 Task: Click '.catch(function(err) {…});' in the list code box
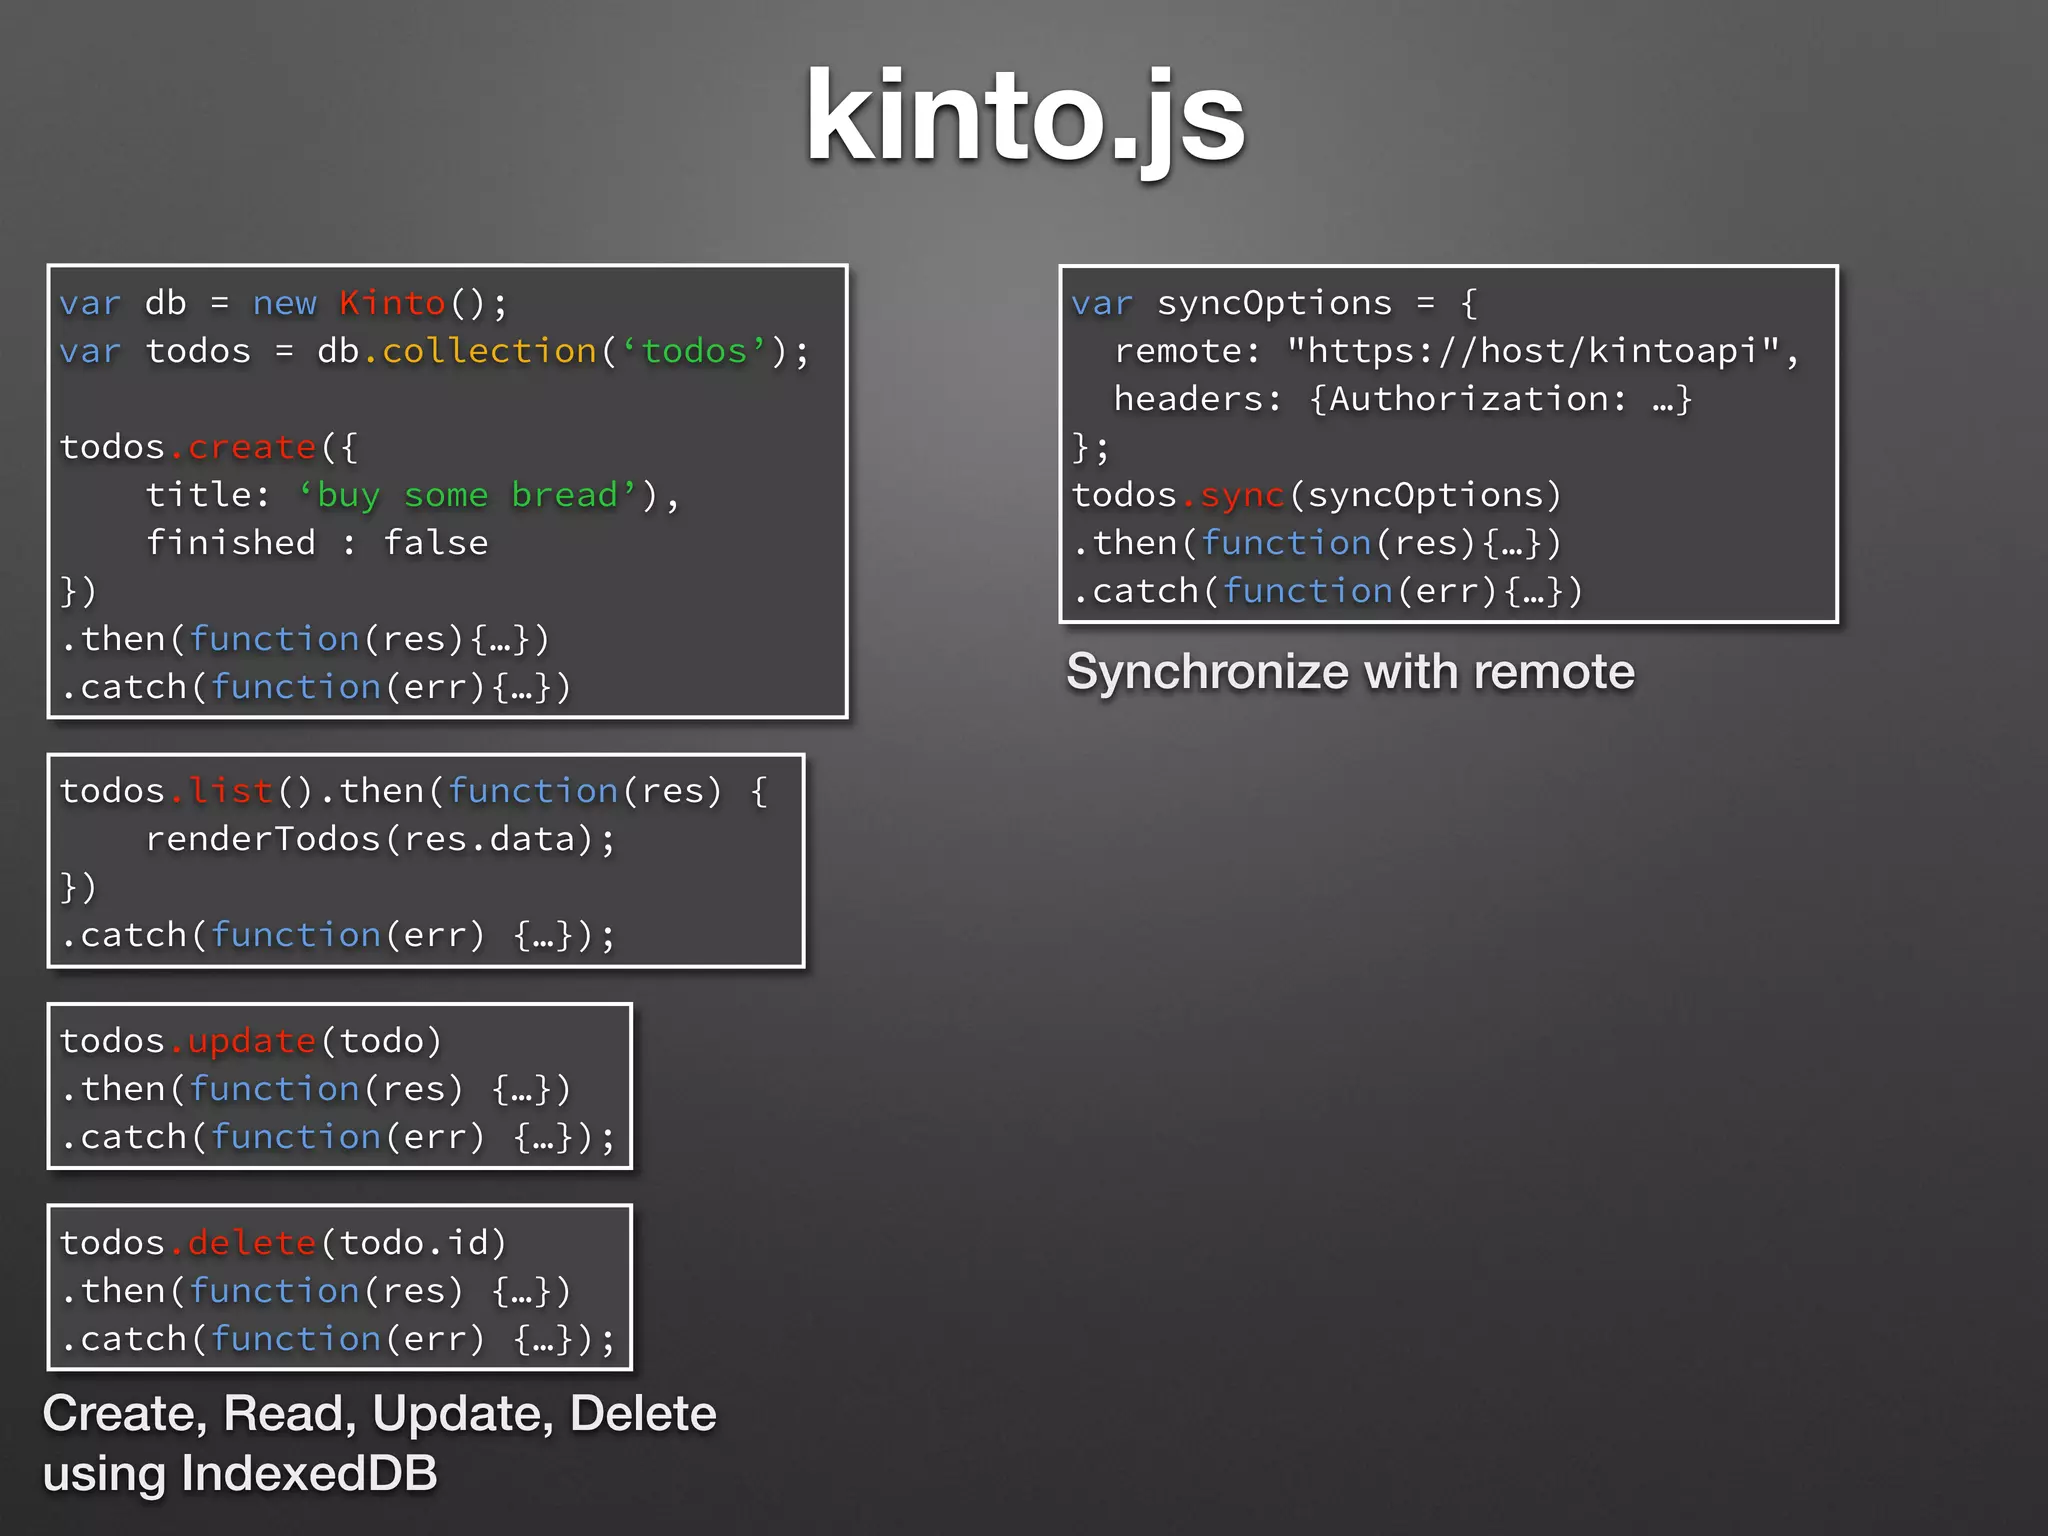(x=338, y=935)
